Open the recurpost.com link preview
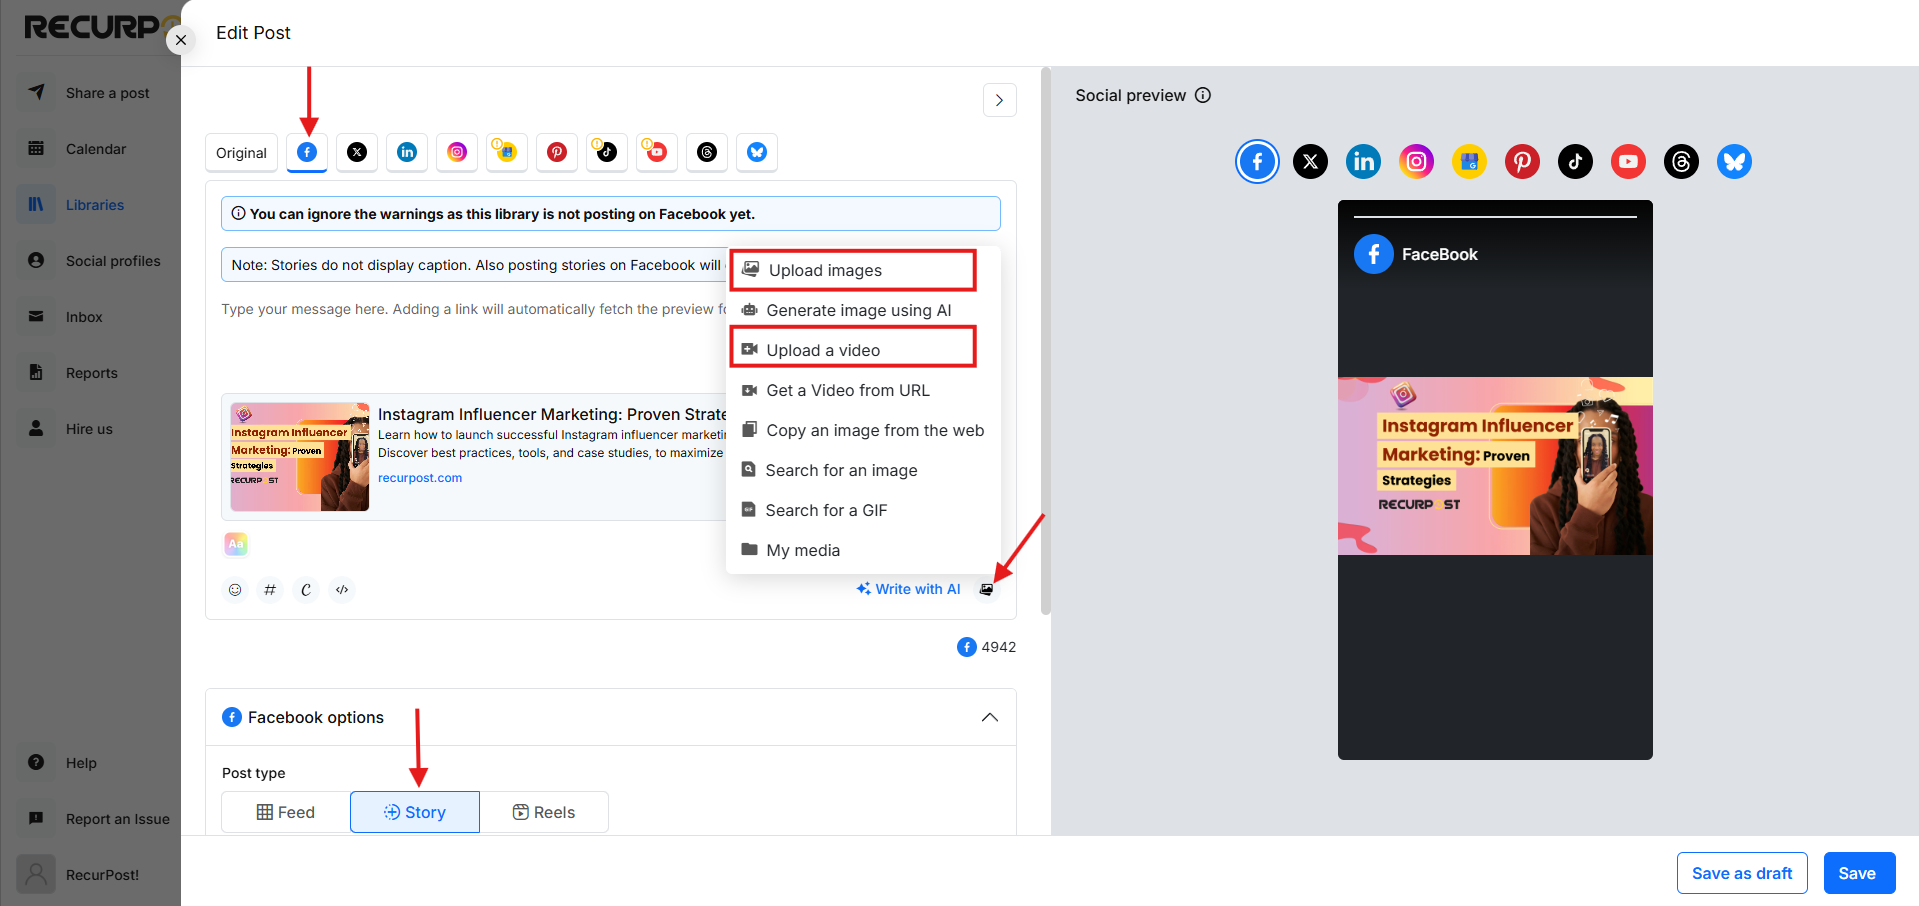 click(420, 478)
